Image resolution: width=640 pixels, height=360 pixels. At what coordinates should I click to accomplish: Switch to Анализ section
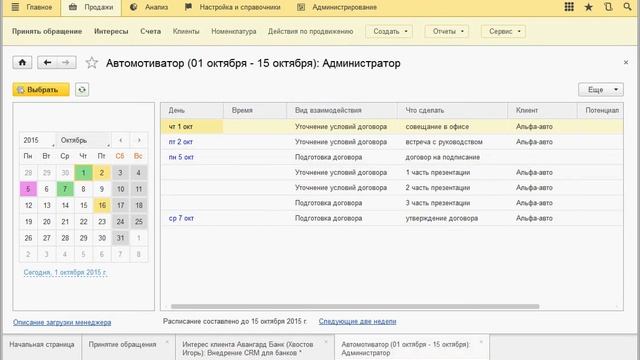tap(149, 7)
